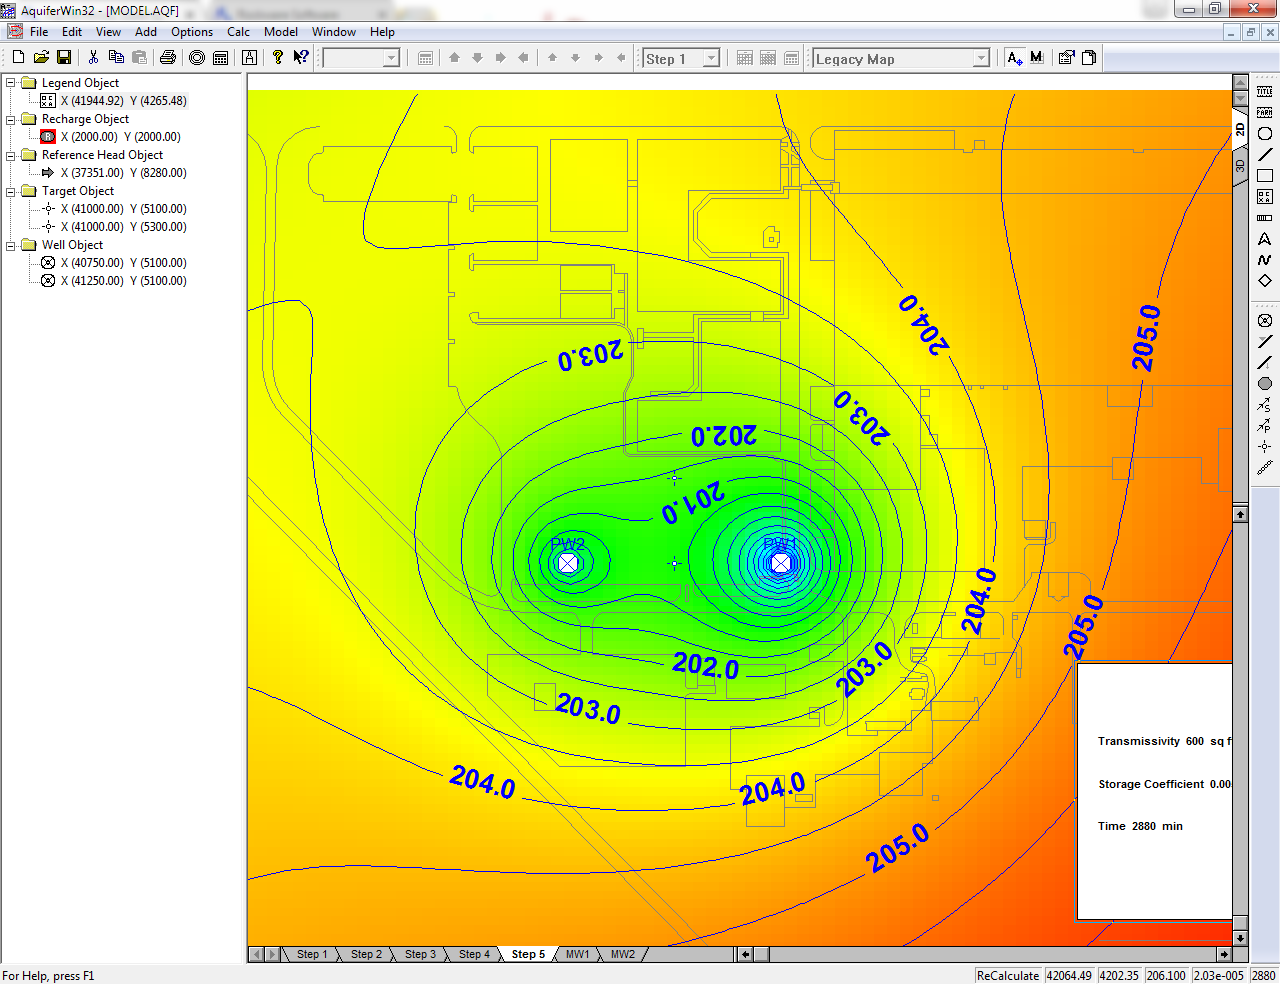Select well at X (40750.00) Y (5100.00)
This screenshot has width=1280, height=984.
[123, 263]
